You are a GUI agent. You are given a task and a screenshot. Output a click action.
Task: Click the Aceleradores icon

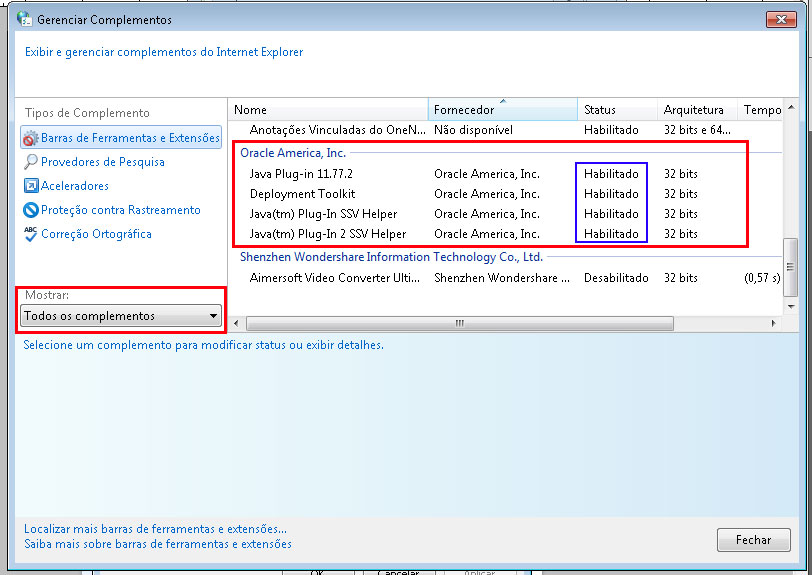(32, 186)
